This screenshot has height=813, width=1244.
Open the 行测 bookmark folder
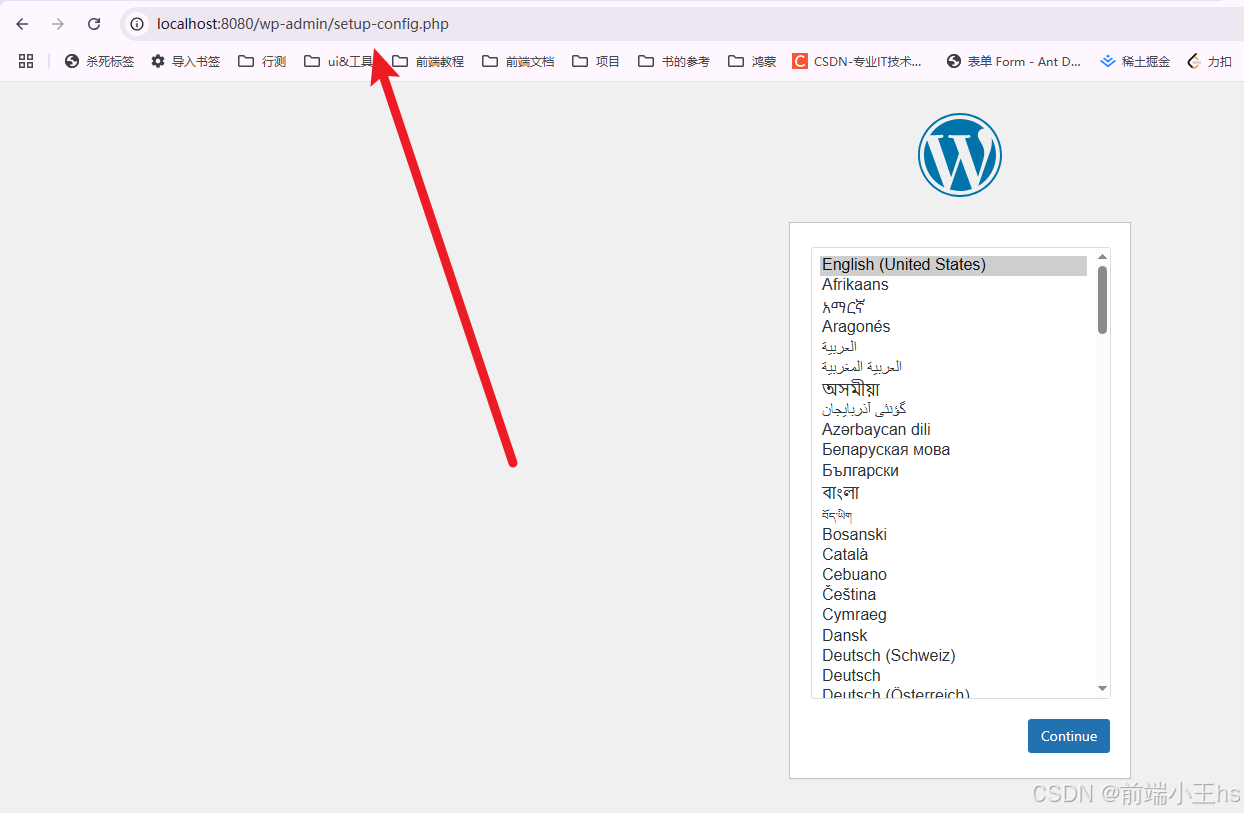pyautogui.click(x=262, y=61)
